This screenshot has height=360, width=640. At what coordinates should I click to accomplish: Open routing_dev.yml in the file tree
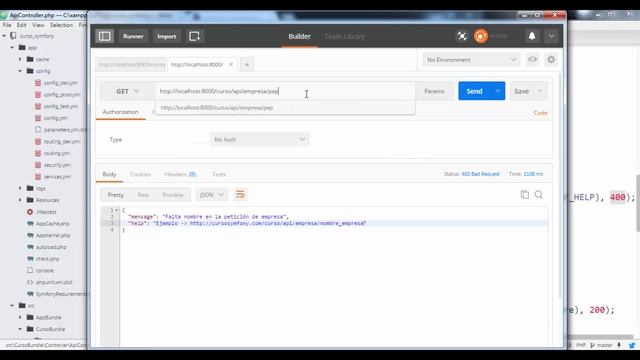coord(62,141)
